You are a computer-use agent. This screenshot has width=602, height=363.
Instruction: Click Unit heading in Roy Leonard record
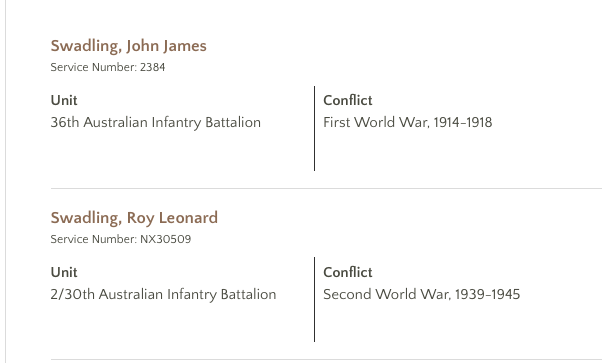pyautogui.click(x=64, y=272)
